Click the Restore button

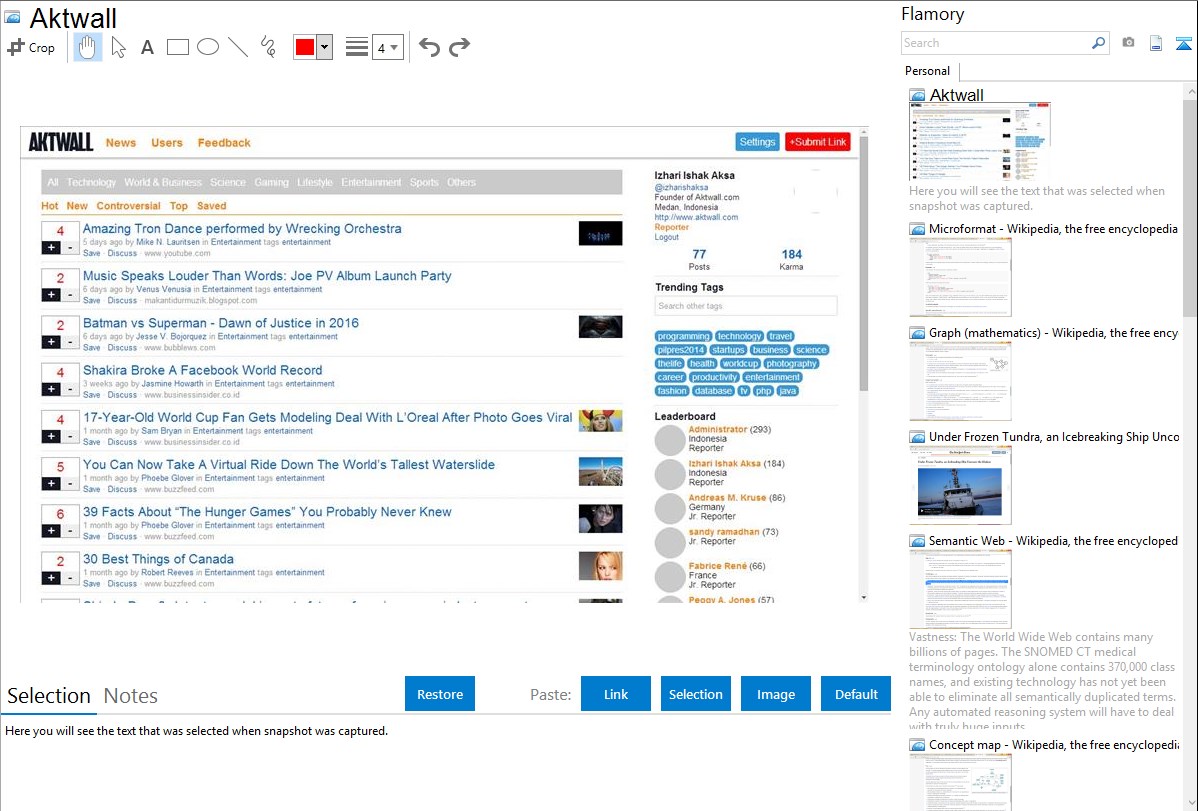(x=440, y=694)
